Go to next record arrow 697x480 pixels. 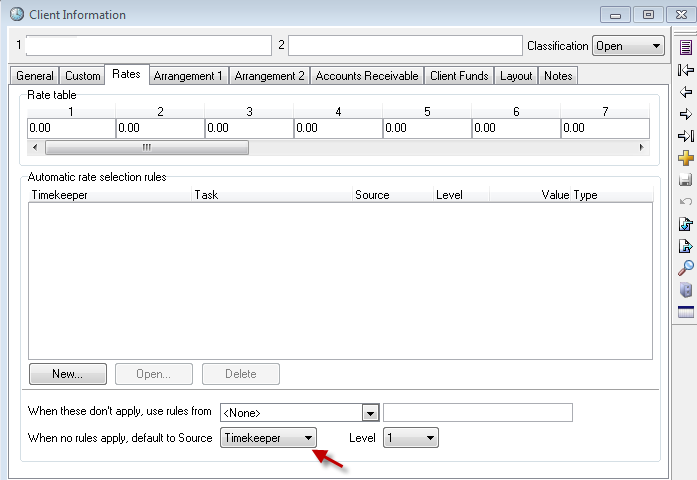(686, 114)
